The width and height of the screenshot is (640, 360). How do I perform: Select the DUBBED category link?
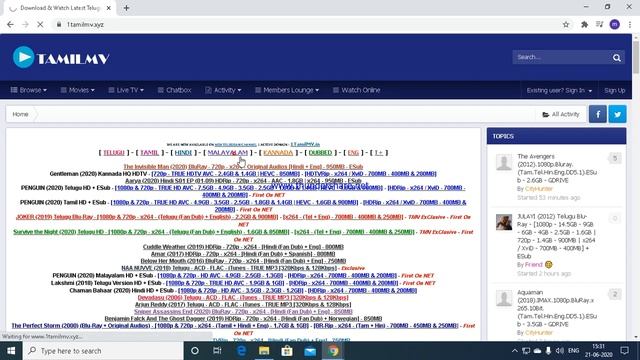[x=320, y=153]
